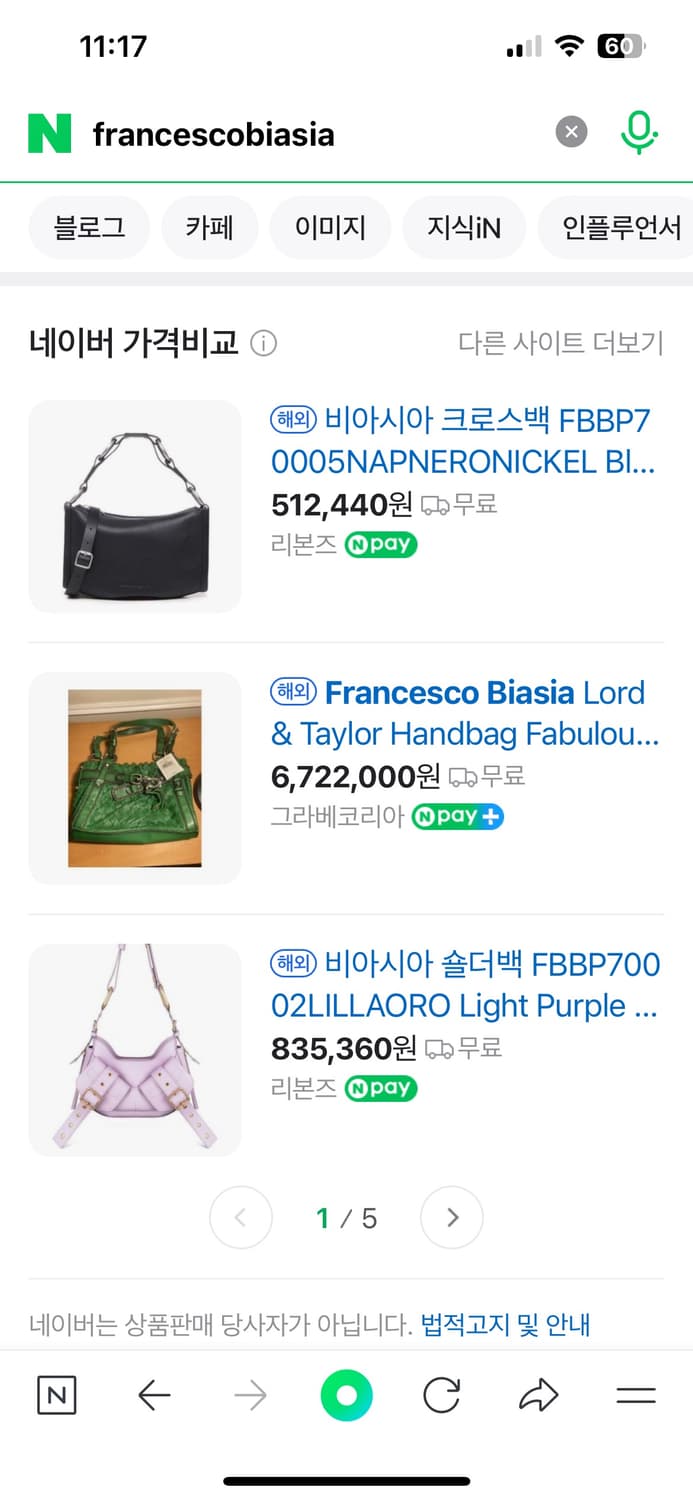Switch to the 이미지 tab
693x1500 pixels.
(330, 228)
